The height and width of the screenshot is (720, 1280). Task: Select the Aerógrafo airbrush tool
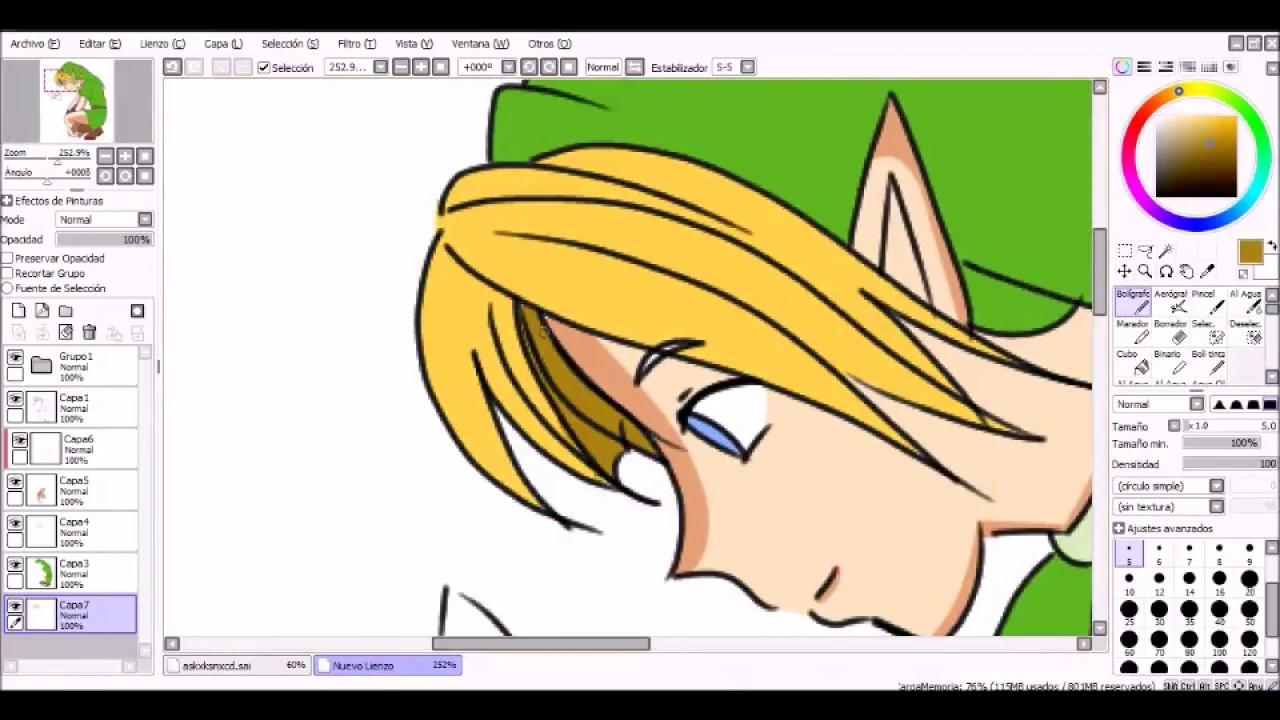point(1171,302)
